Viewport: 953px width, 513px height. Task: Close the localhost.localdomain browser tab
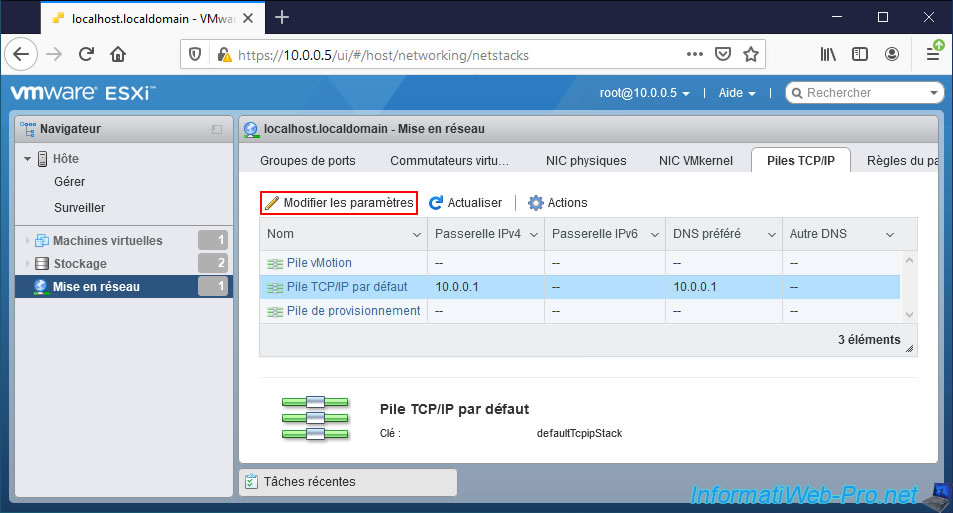point(248,18)
